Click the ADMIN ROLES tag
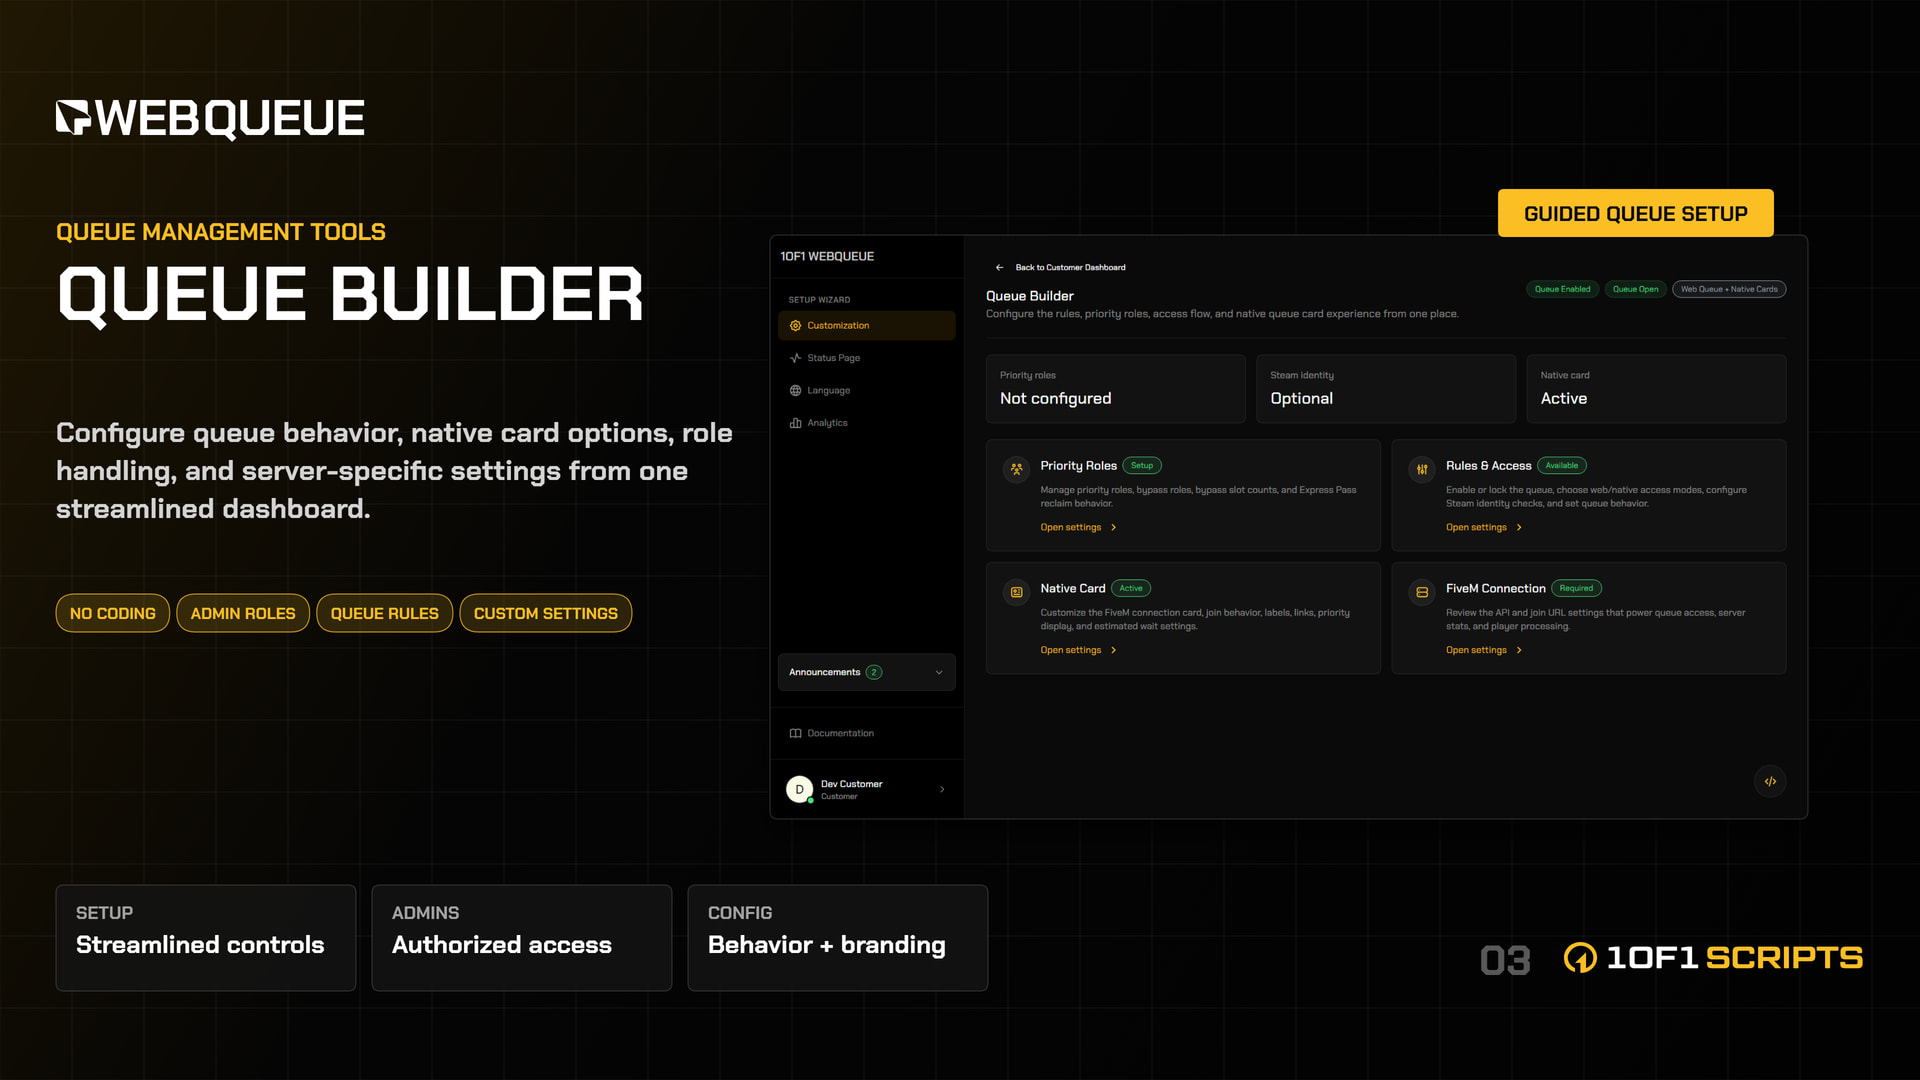This screenshot has width=1920, height=1080. tap(243, 614)
